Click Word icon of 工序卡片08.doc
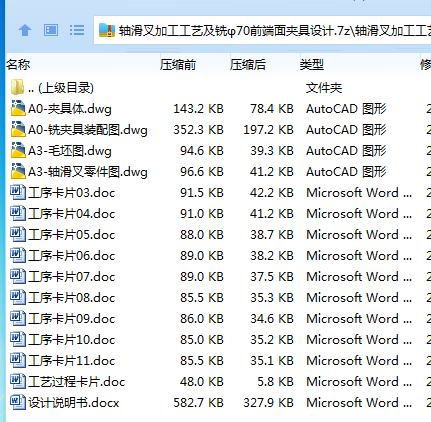 tap(18, 297)
